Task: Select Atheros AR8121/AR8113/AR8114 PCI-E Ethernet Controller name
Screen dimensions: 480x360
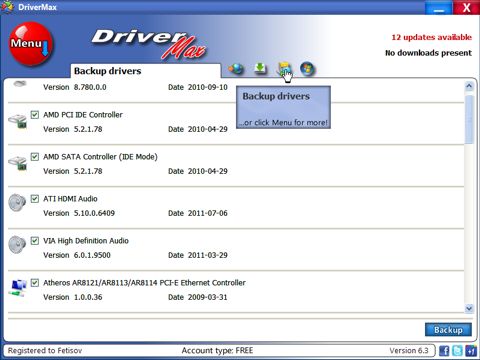Action: [x=144, y=283]
